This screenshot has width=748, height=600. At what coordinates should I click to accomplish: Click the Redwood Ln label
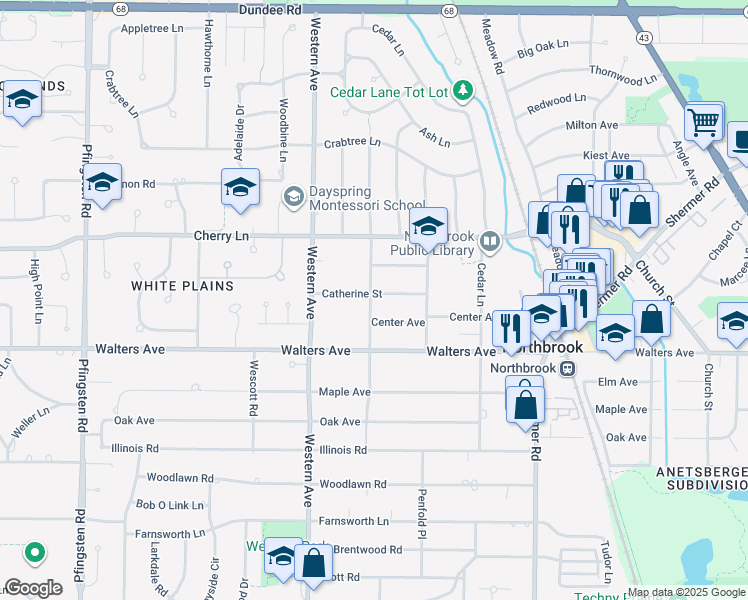click(x=557, y=103)
